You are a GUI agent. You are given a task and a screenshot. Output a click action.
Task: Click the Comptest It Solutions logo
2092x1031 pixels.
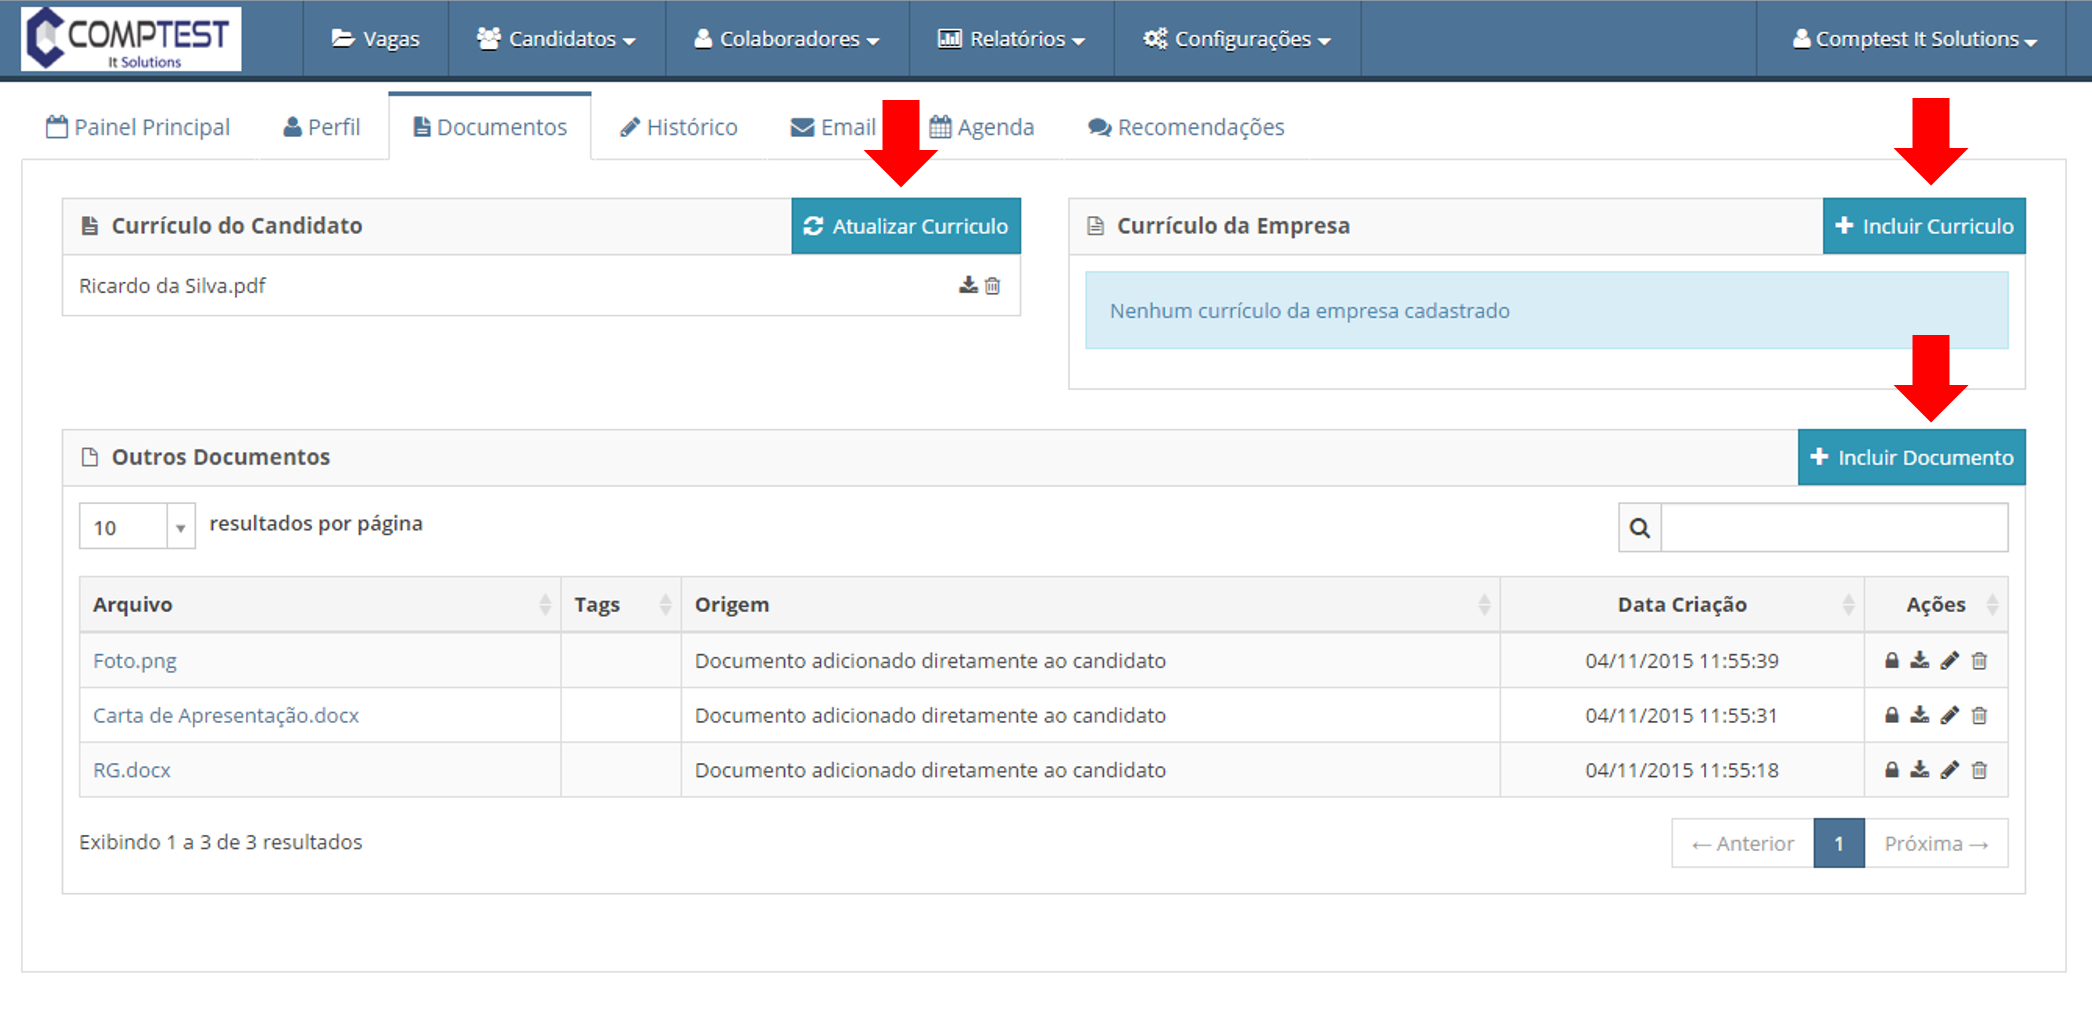pyautogui.click(x=131, y=39)
